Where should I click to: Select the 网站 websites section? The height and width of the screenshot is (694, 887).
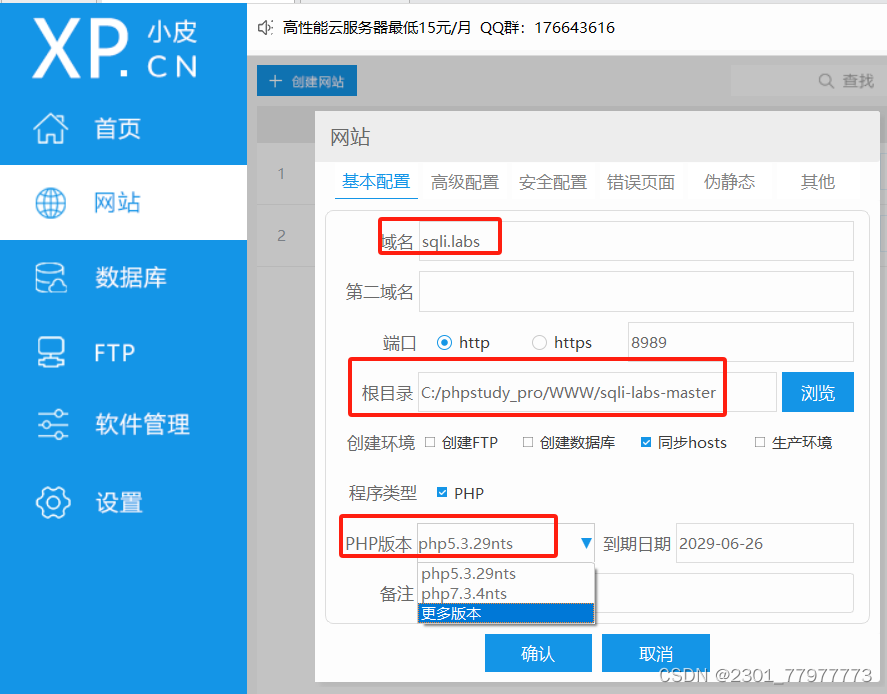pyautogui.click(x=120, y=203)
